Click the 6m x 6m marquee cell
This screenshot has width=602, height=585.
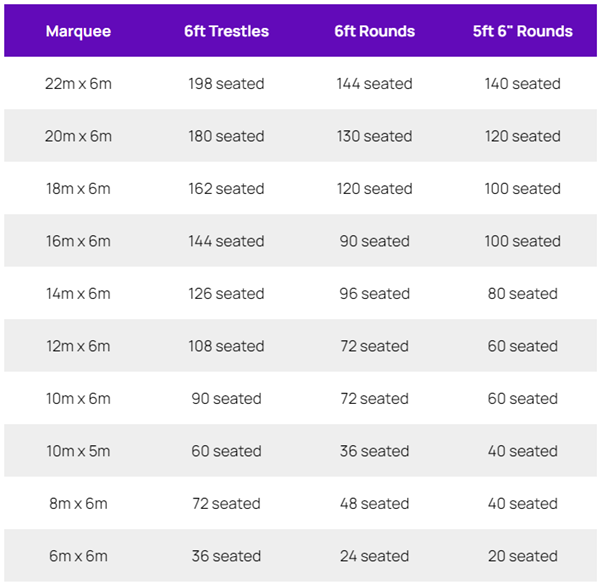point(78,557)
